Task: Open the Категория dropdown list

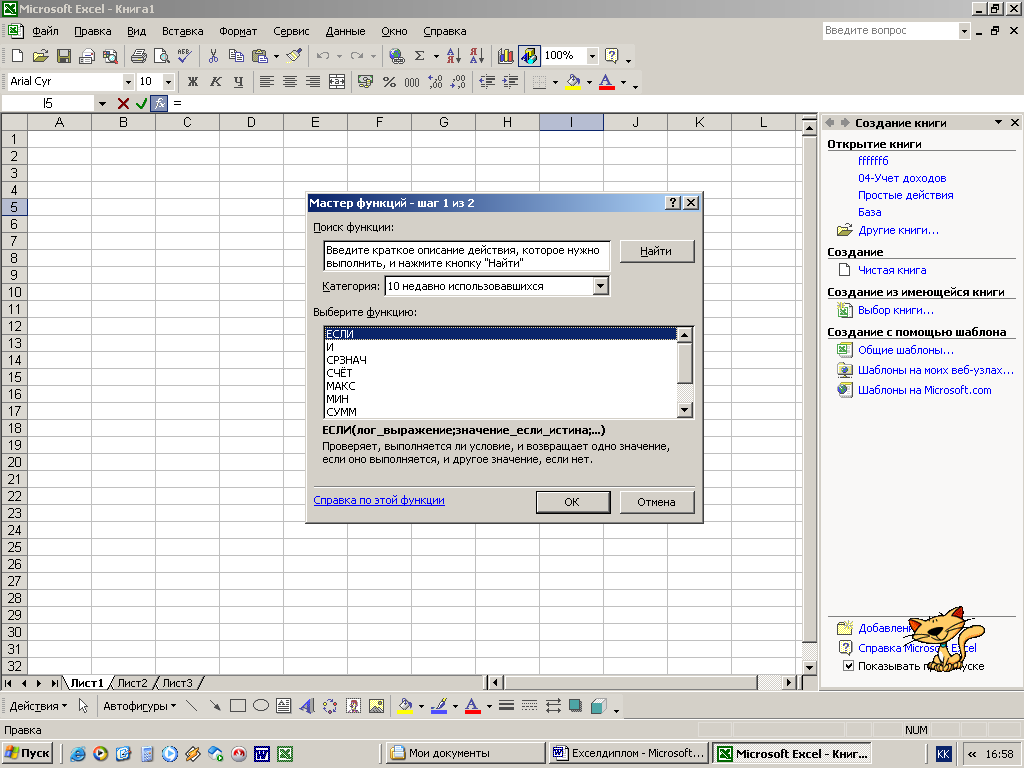Action: (x=601, y=286)
